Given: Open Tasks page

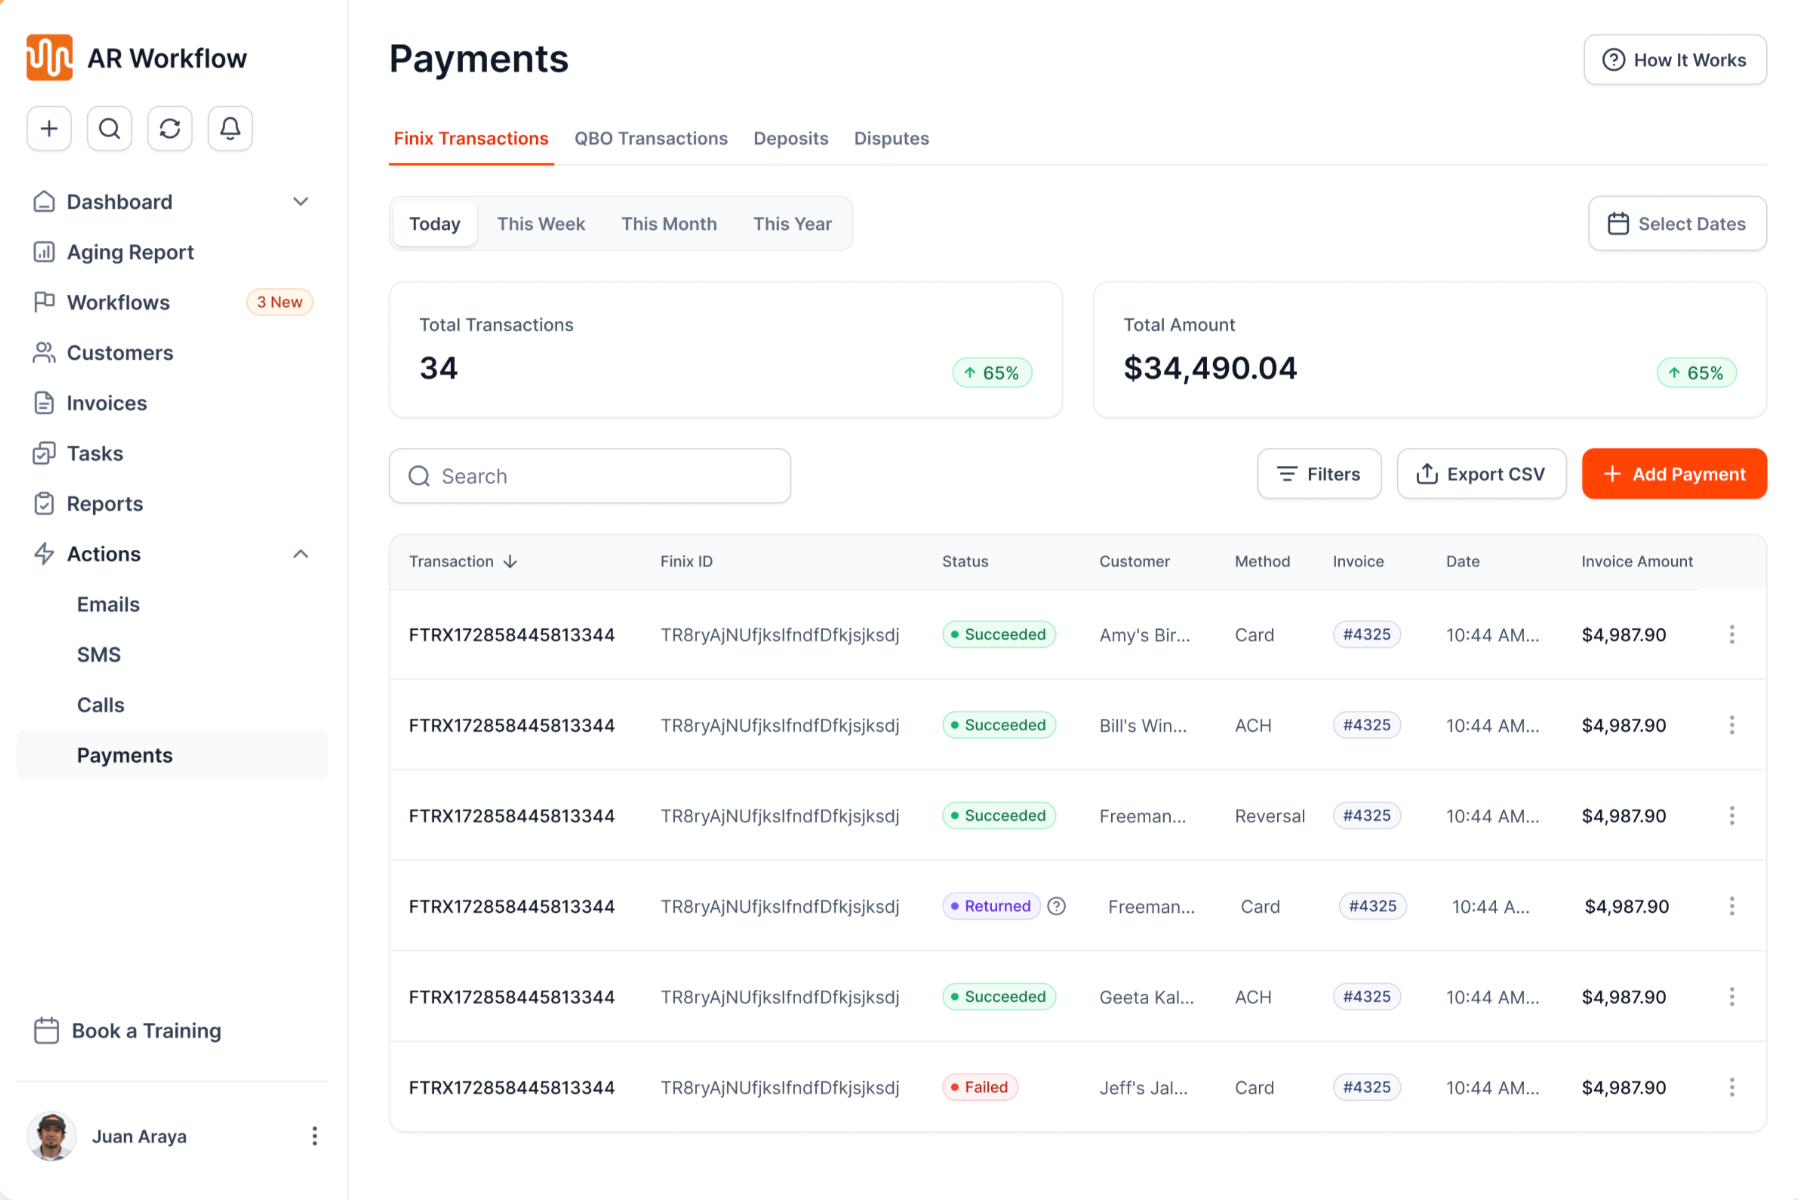Looking at the screenshot, I should click(x=172, y=453).
